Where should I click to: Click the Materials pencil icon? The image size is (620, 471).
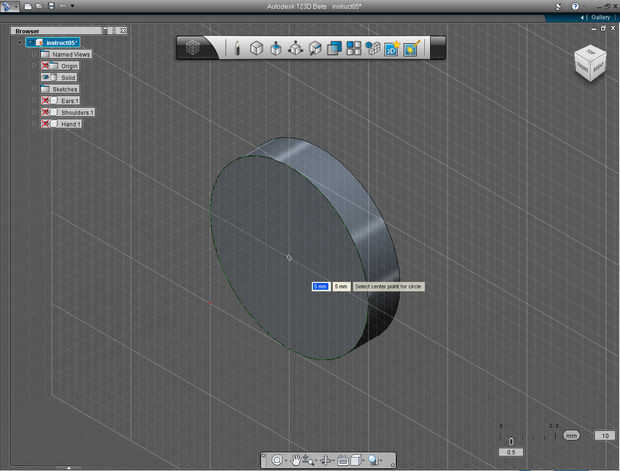click(x=412, y=48)
